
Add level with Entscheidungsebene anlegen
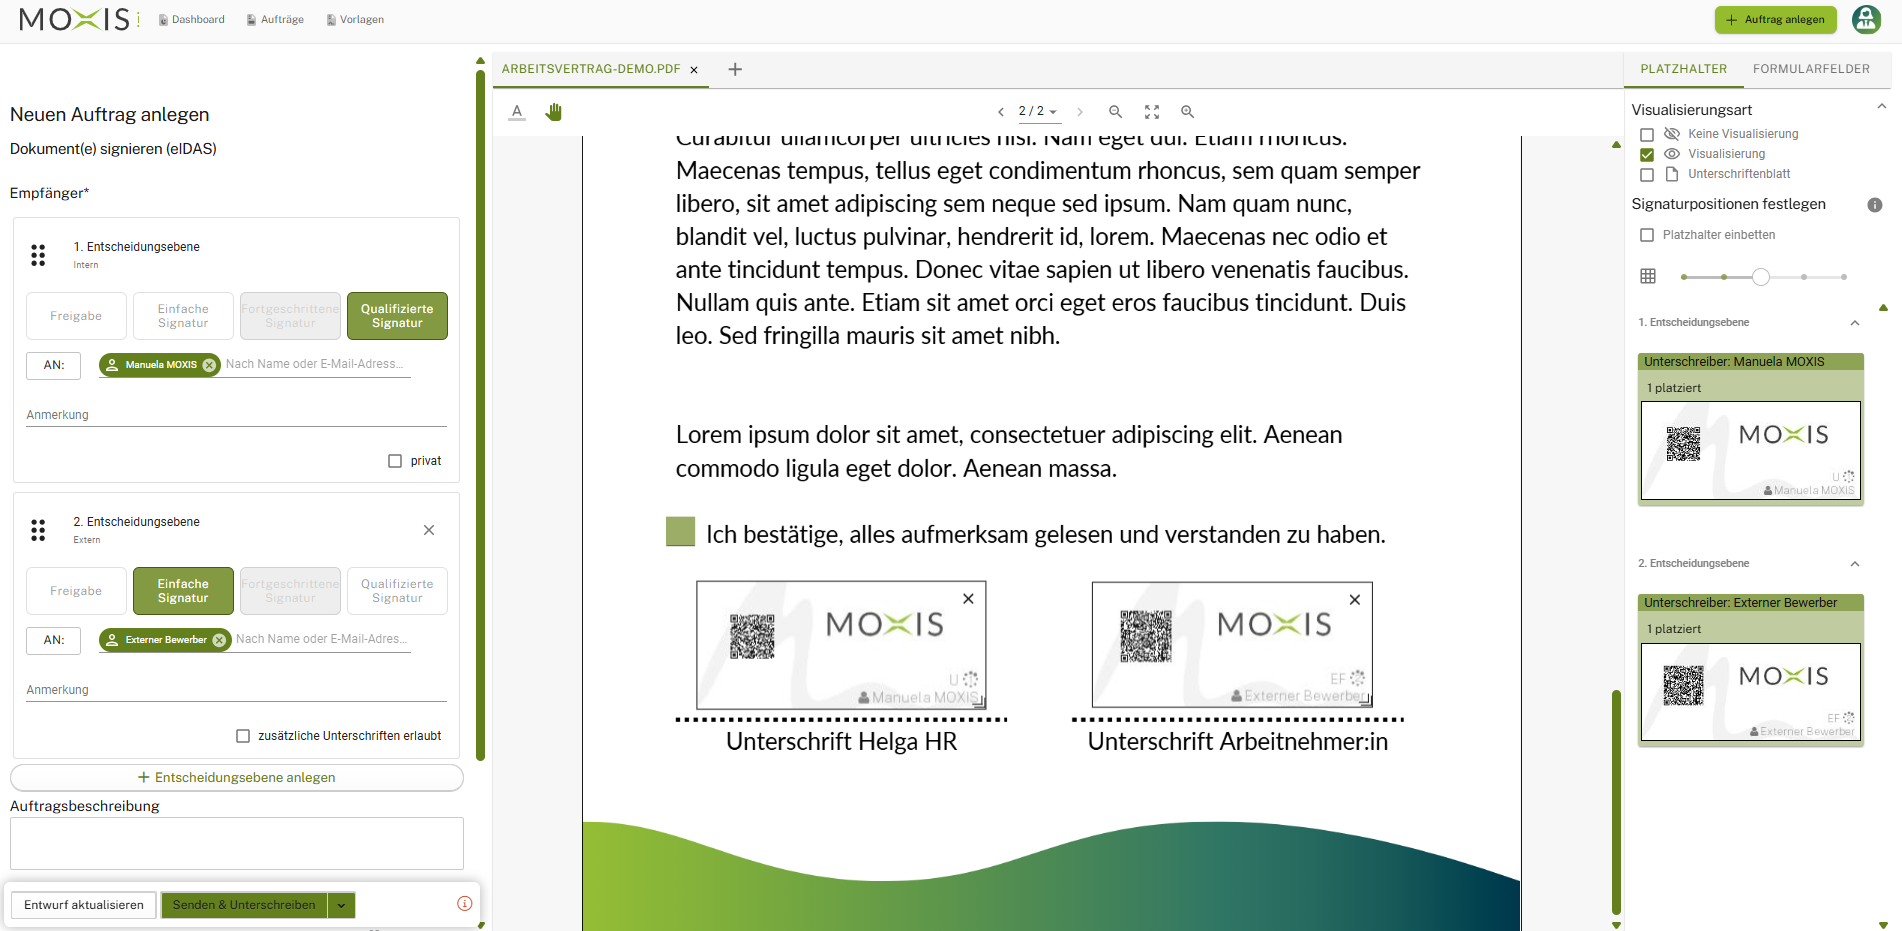click(x=237, y=777)
